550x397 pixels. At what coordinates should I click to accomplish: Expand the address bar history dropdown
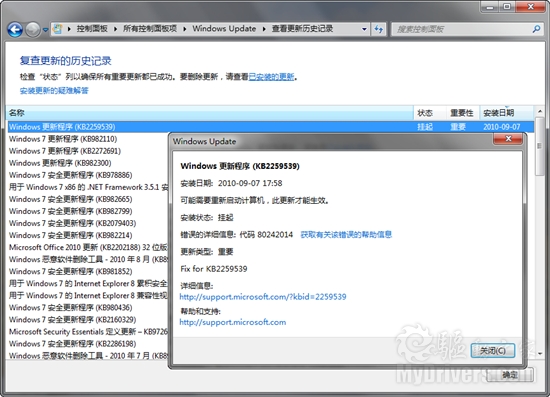pos(364,29)
